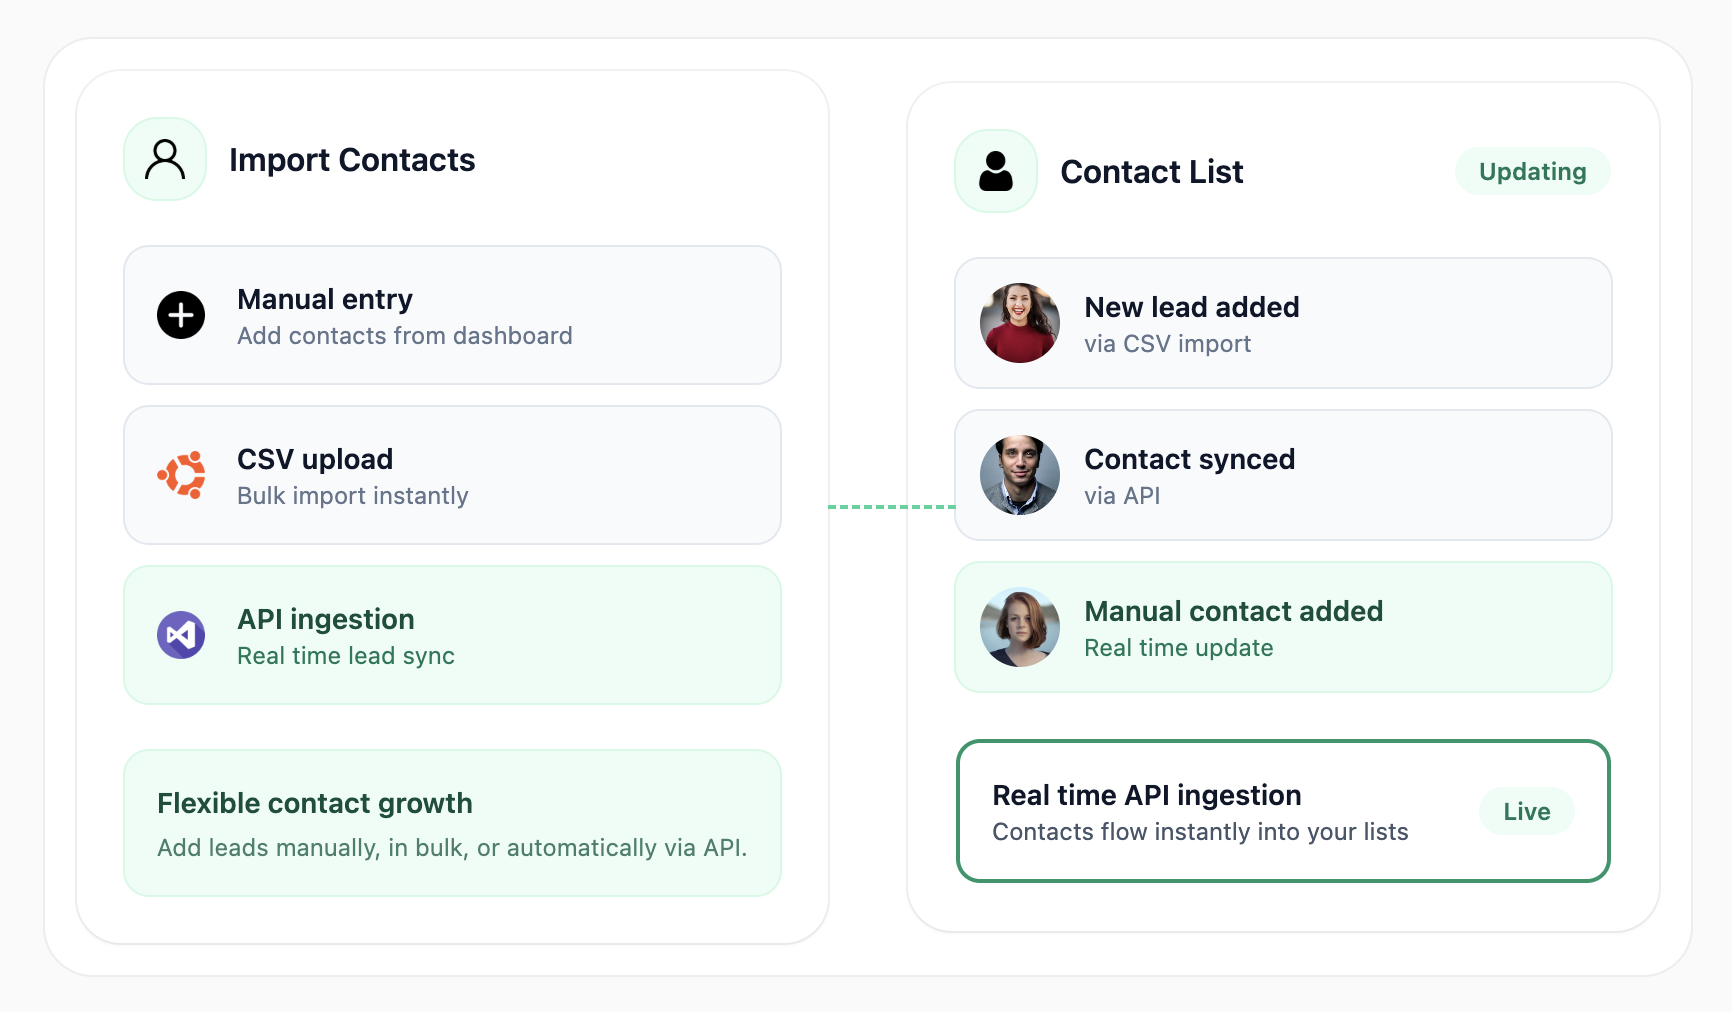The height and width of the screenshot is (1012, 1732).
Task: Click the avatar beside Contact synced
Action: tap(1019, 475)
